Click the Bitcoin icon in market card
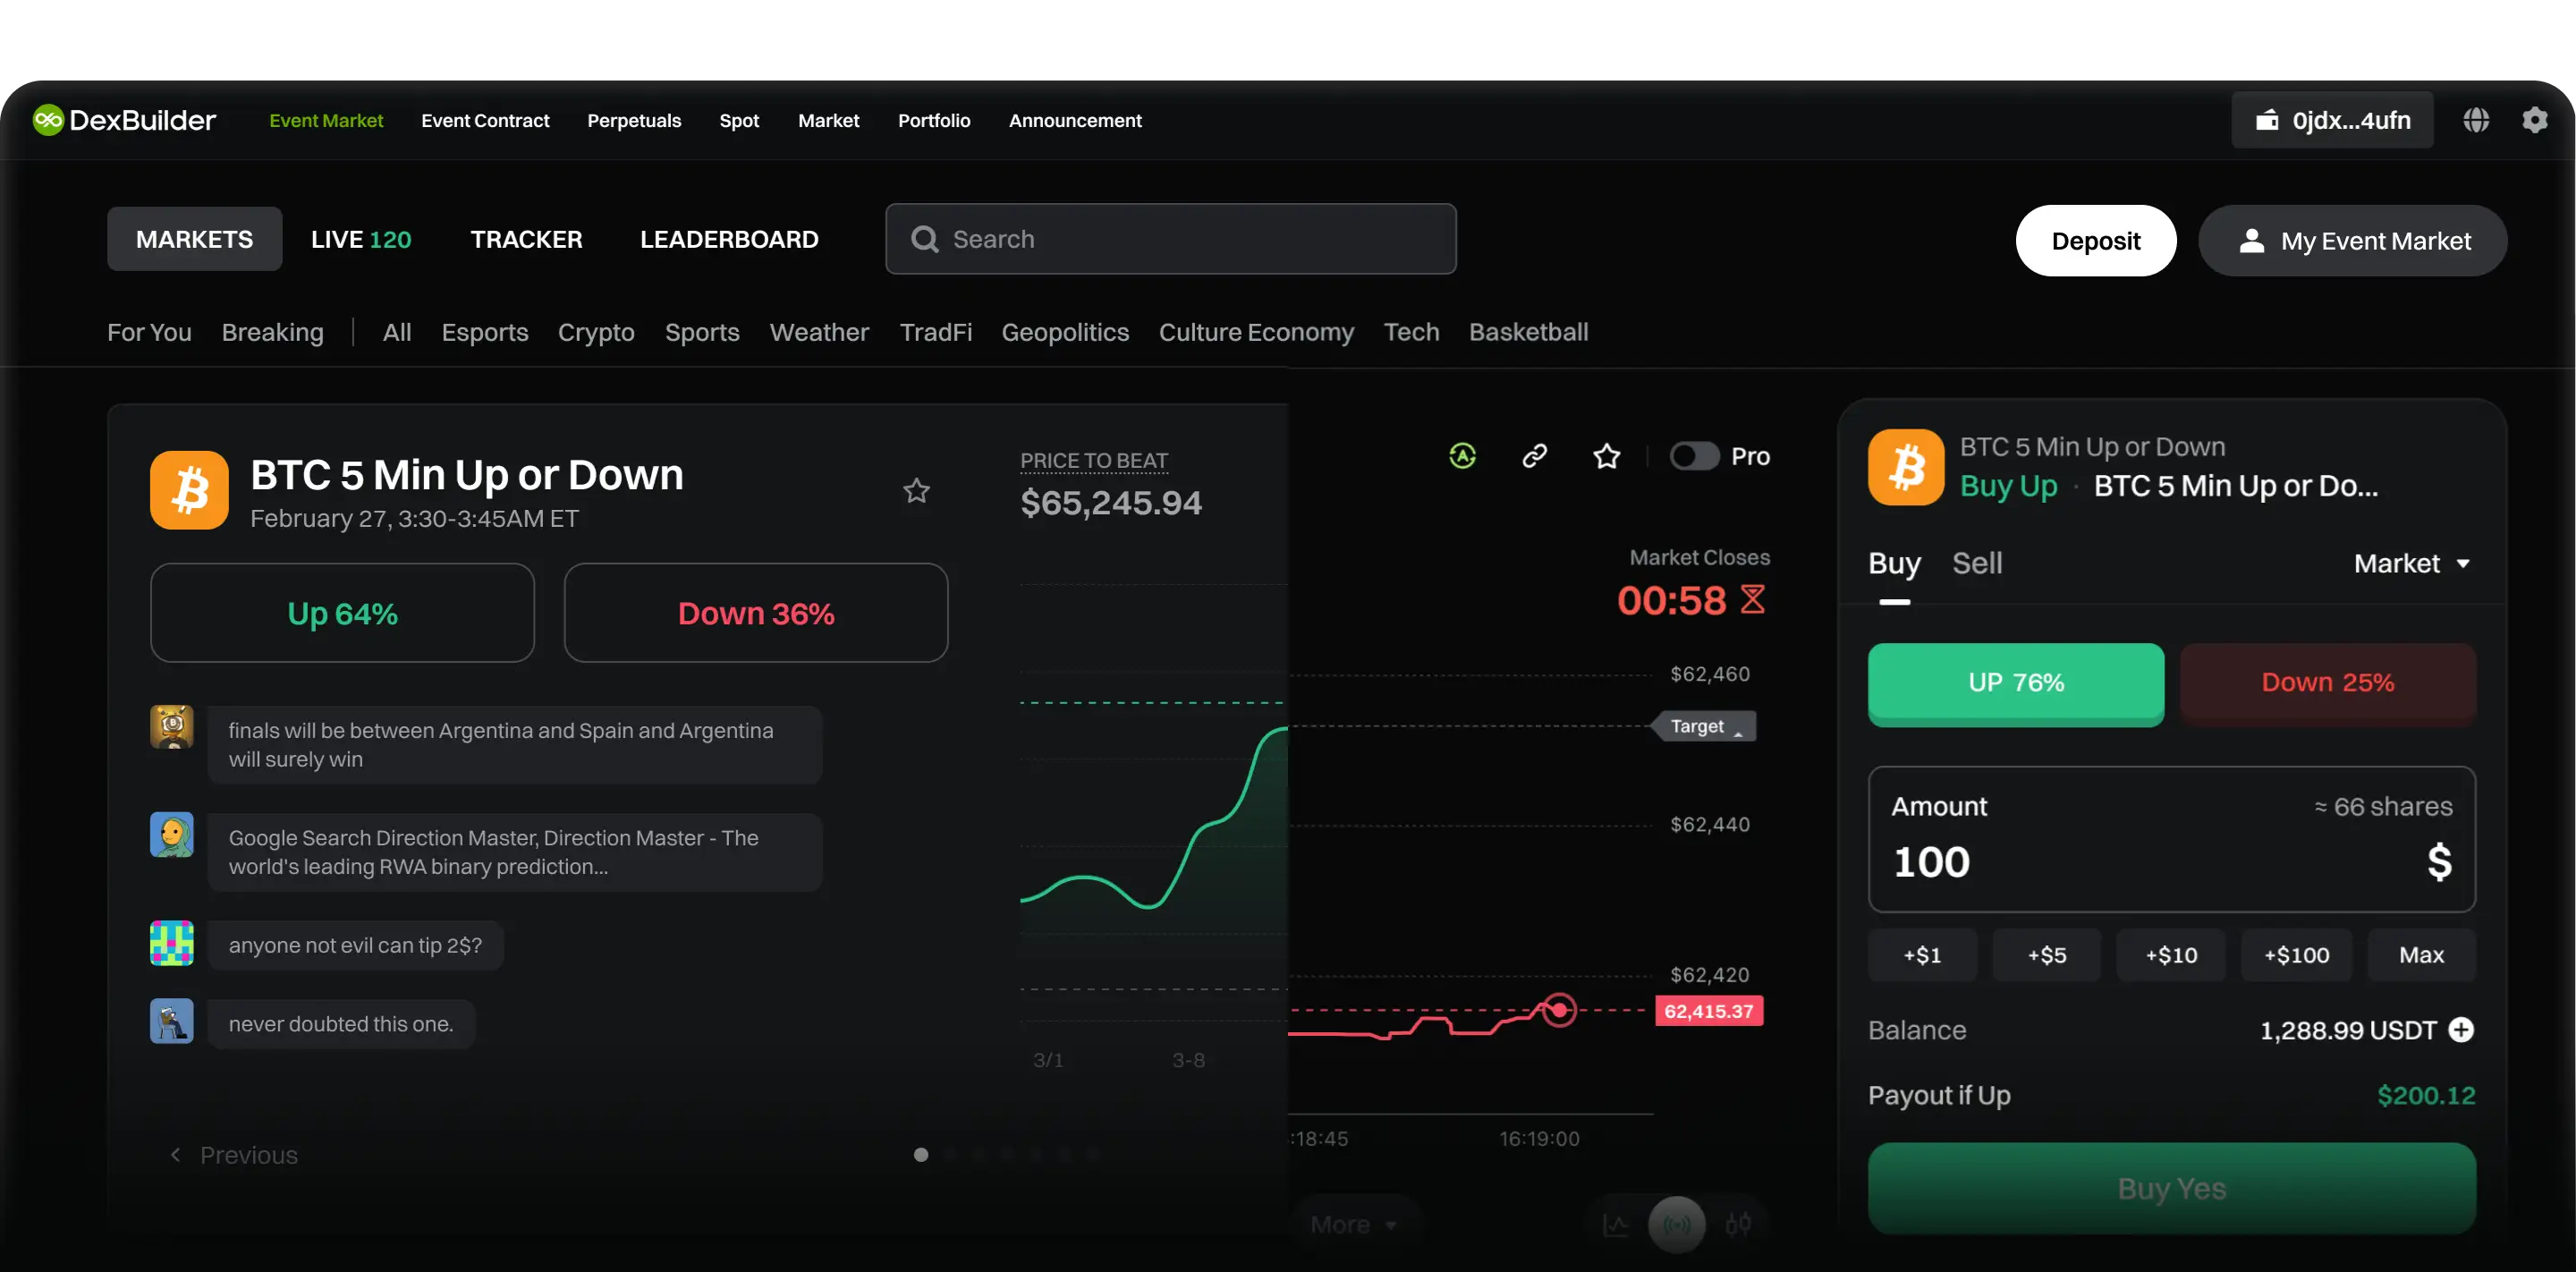 tap(189, 490)
